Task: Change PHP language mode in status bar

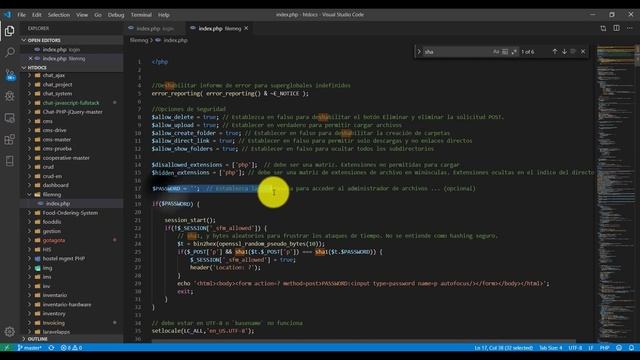Action: (604, 348)
